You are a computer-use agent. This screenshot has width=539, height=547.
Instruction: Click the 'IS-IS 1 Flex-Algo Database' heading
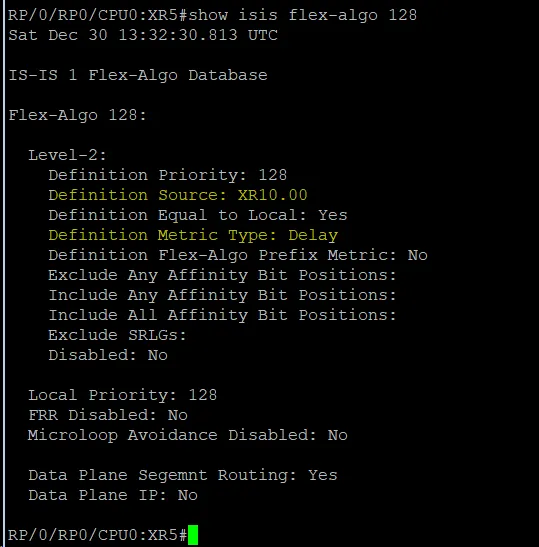(138, 75)
